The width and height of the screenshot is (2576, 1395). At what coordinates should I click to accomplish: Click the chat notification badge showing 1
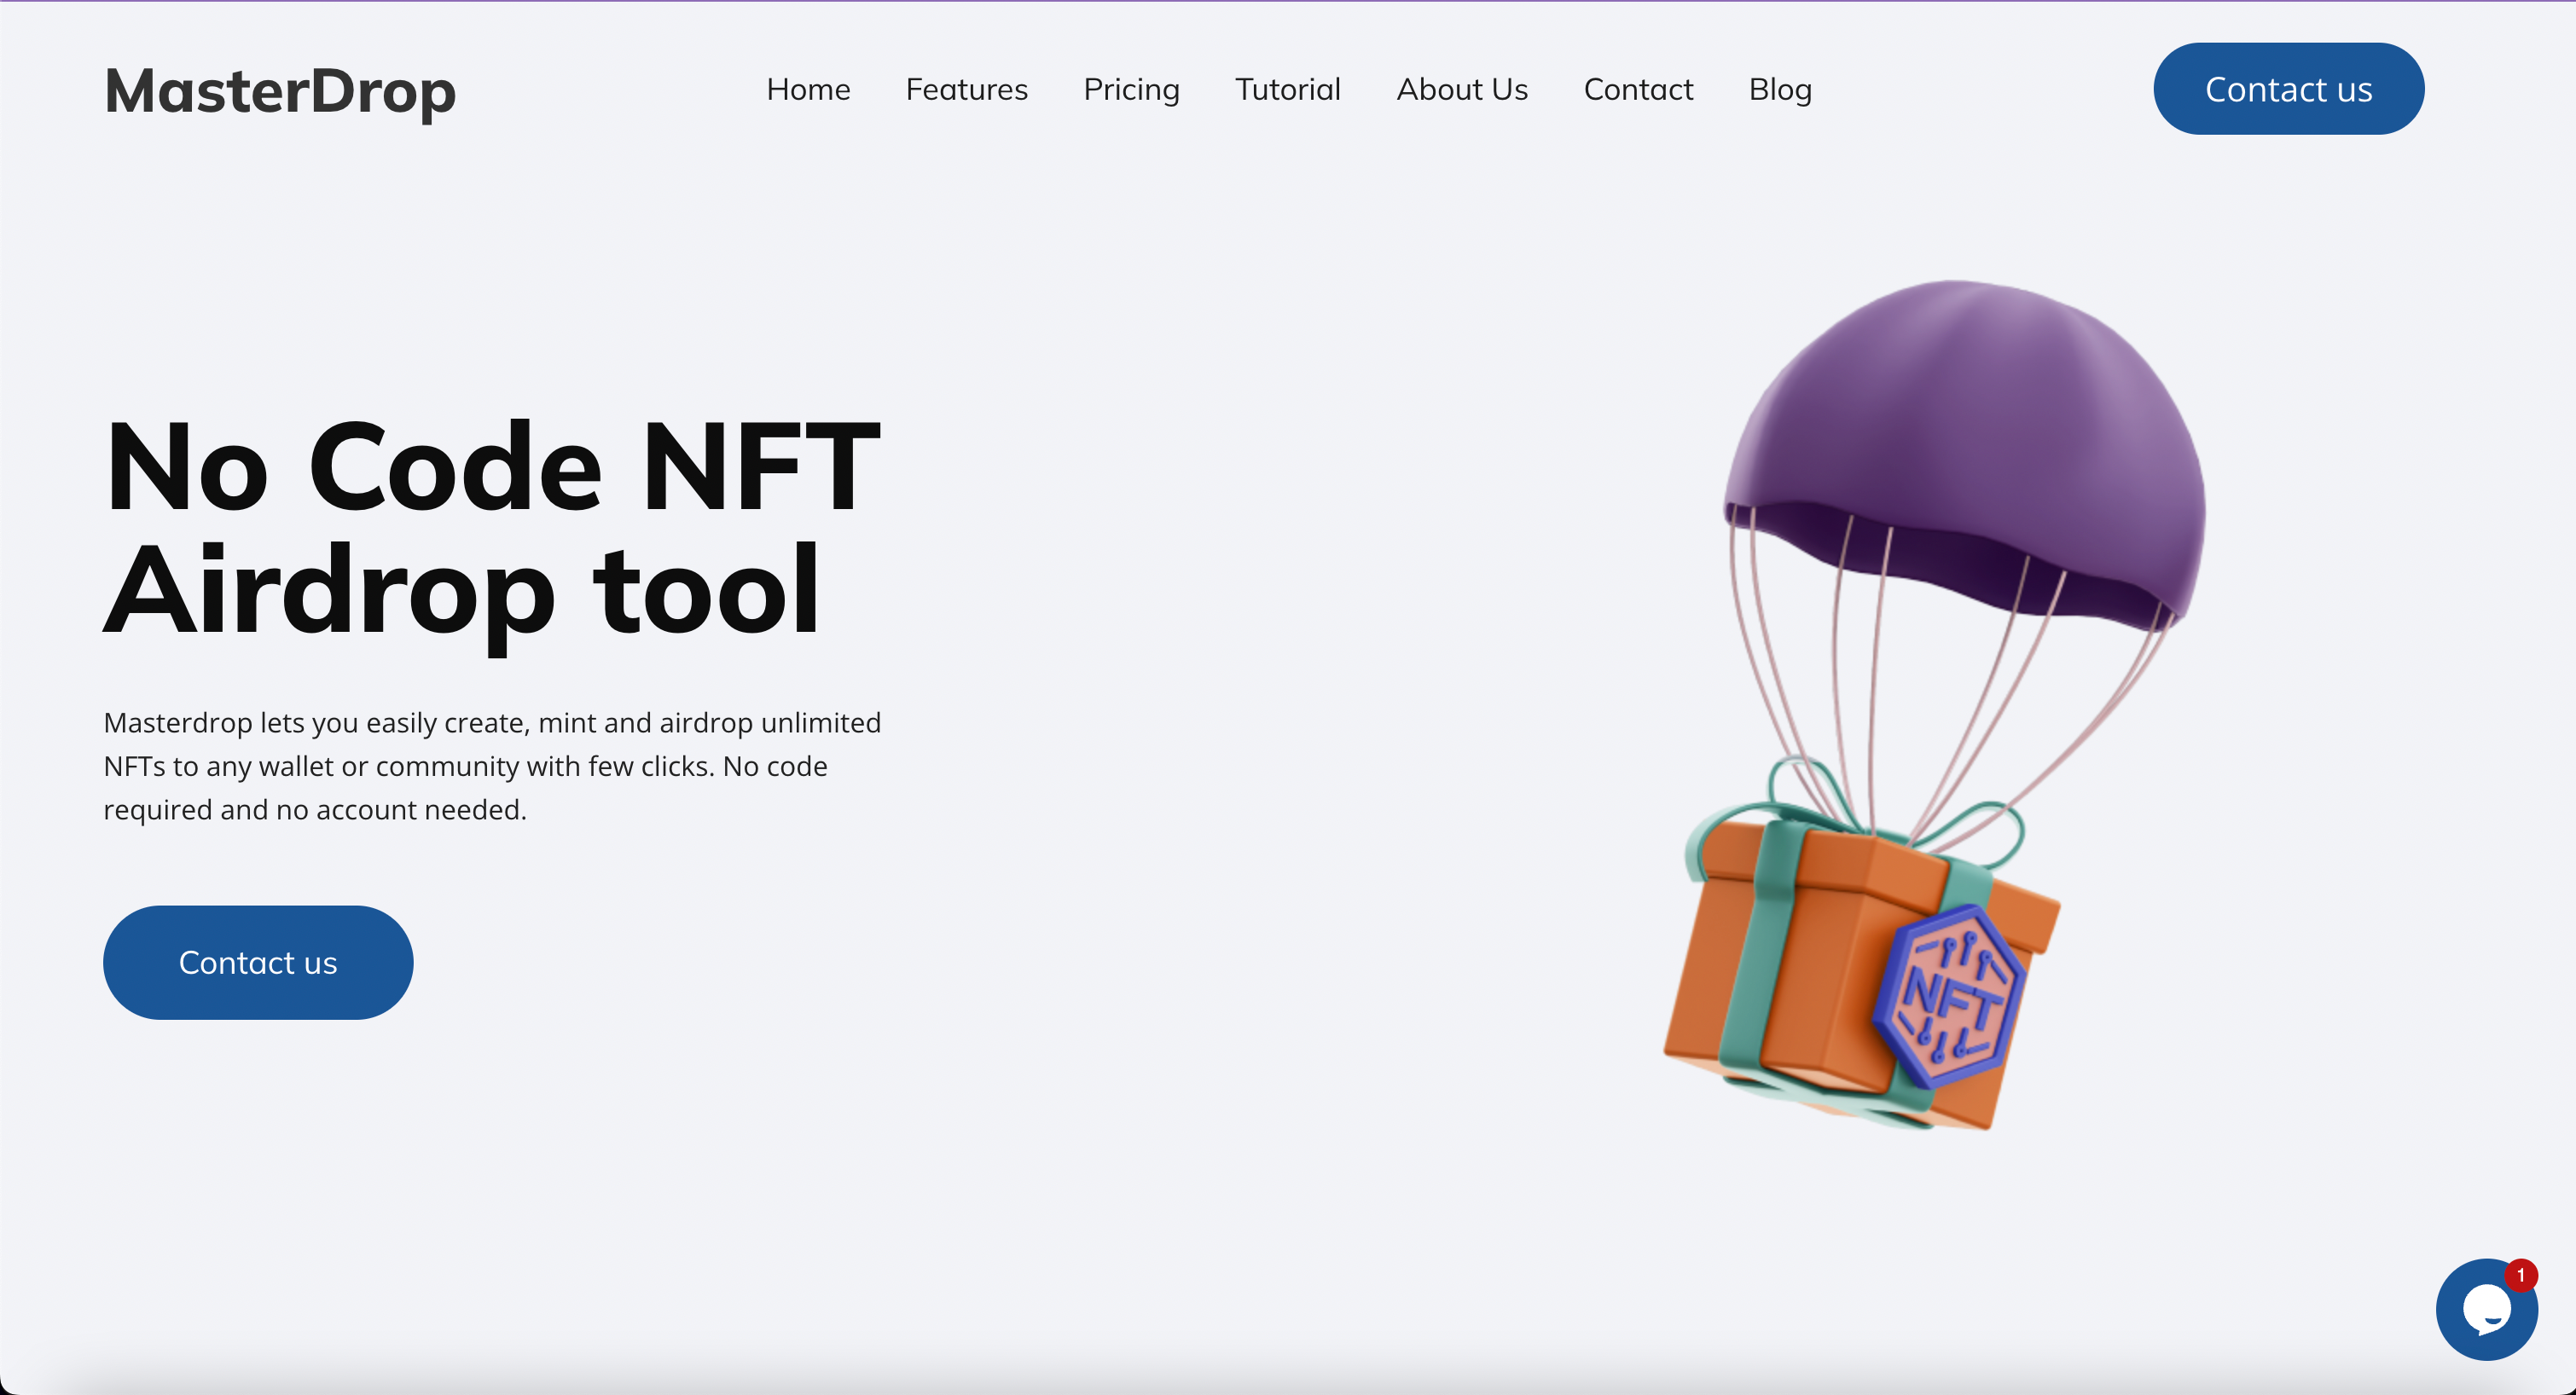pos(2520,1275)
